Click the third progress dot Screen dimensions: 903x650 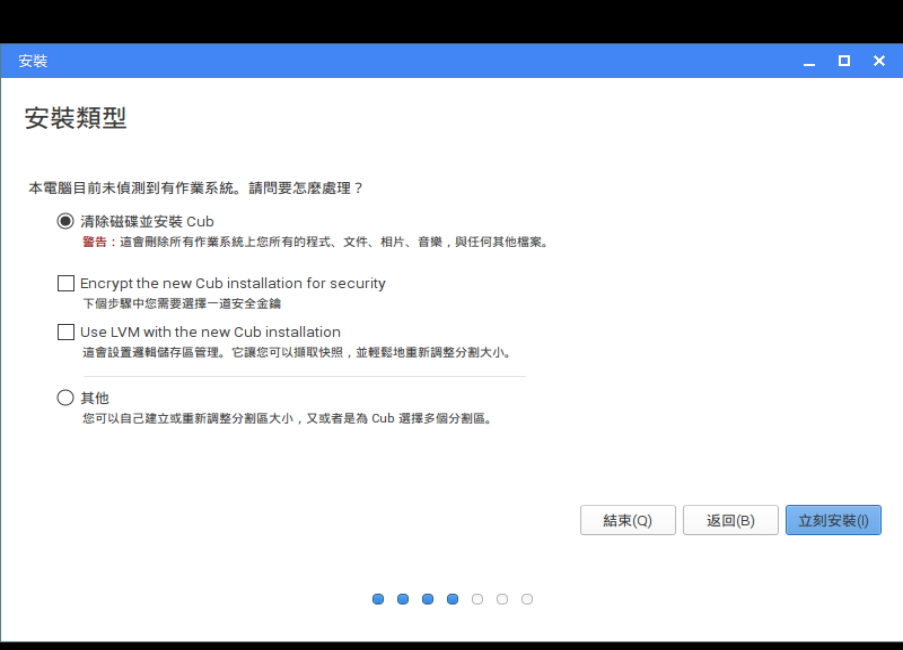click(x=427, y=599)
